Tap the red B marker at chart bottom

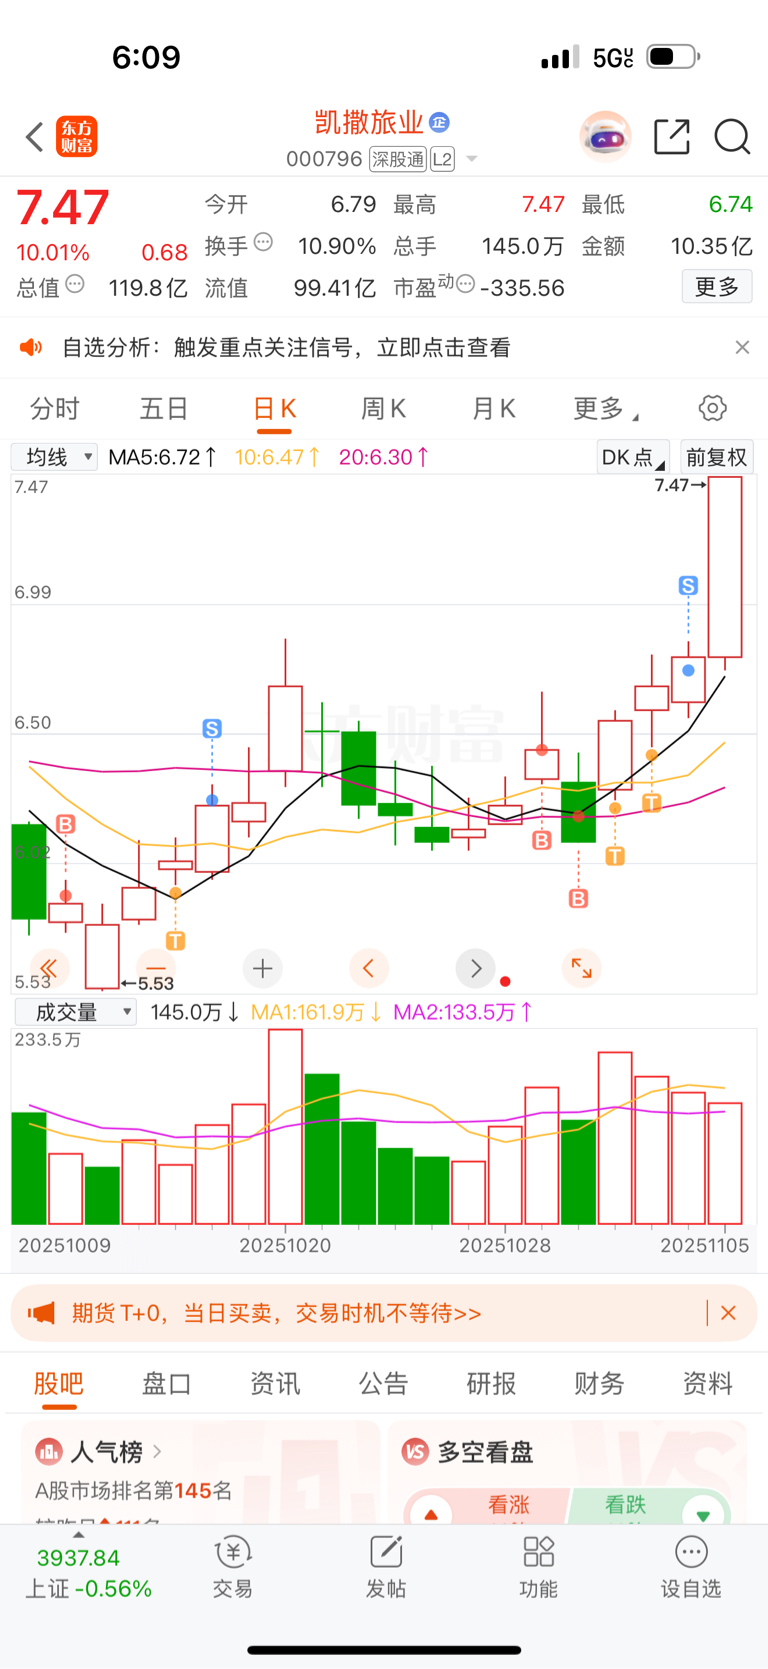[578, 898]
